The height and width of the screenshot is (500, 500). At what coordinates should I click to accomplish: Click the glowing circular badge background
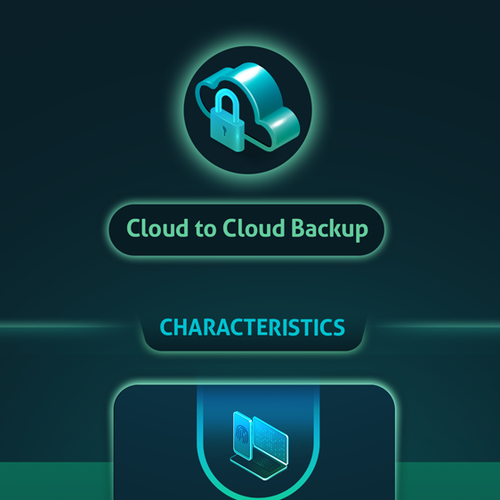tap(248, 109)
